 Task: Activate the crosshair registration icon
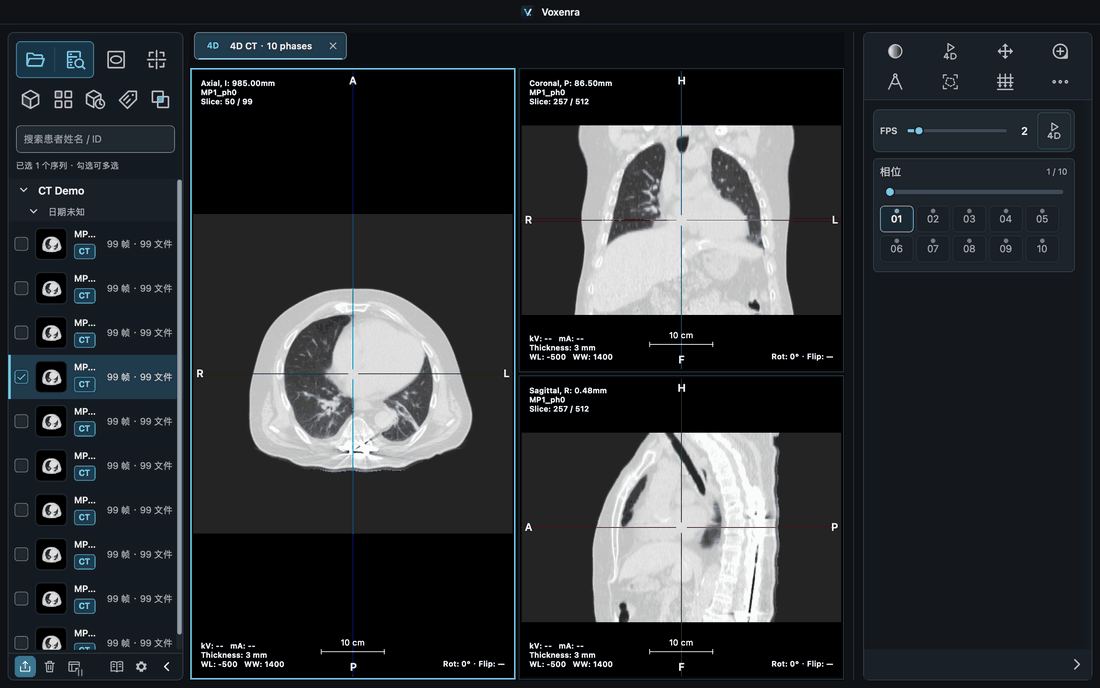point(156,60)
